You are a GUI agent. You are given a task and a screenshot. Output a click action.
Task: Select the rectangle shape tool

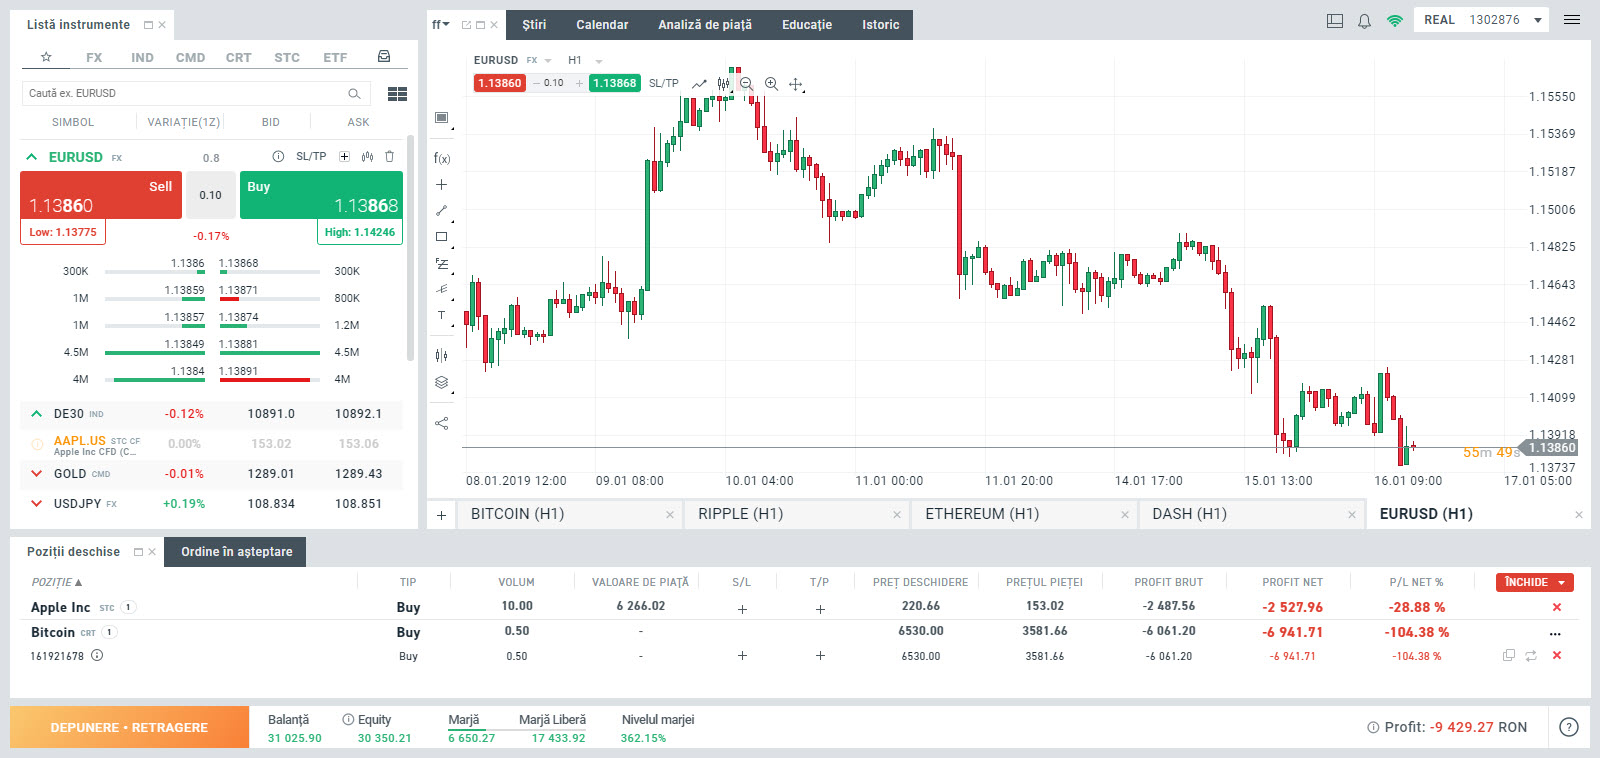pos(441,237)
